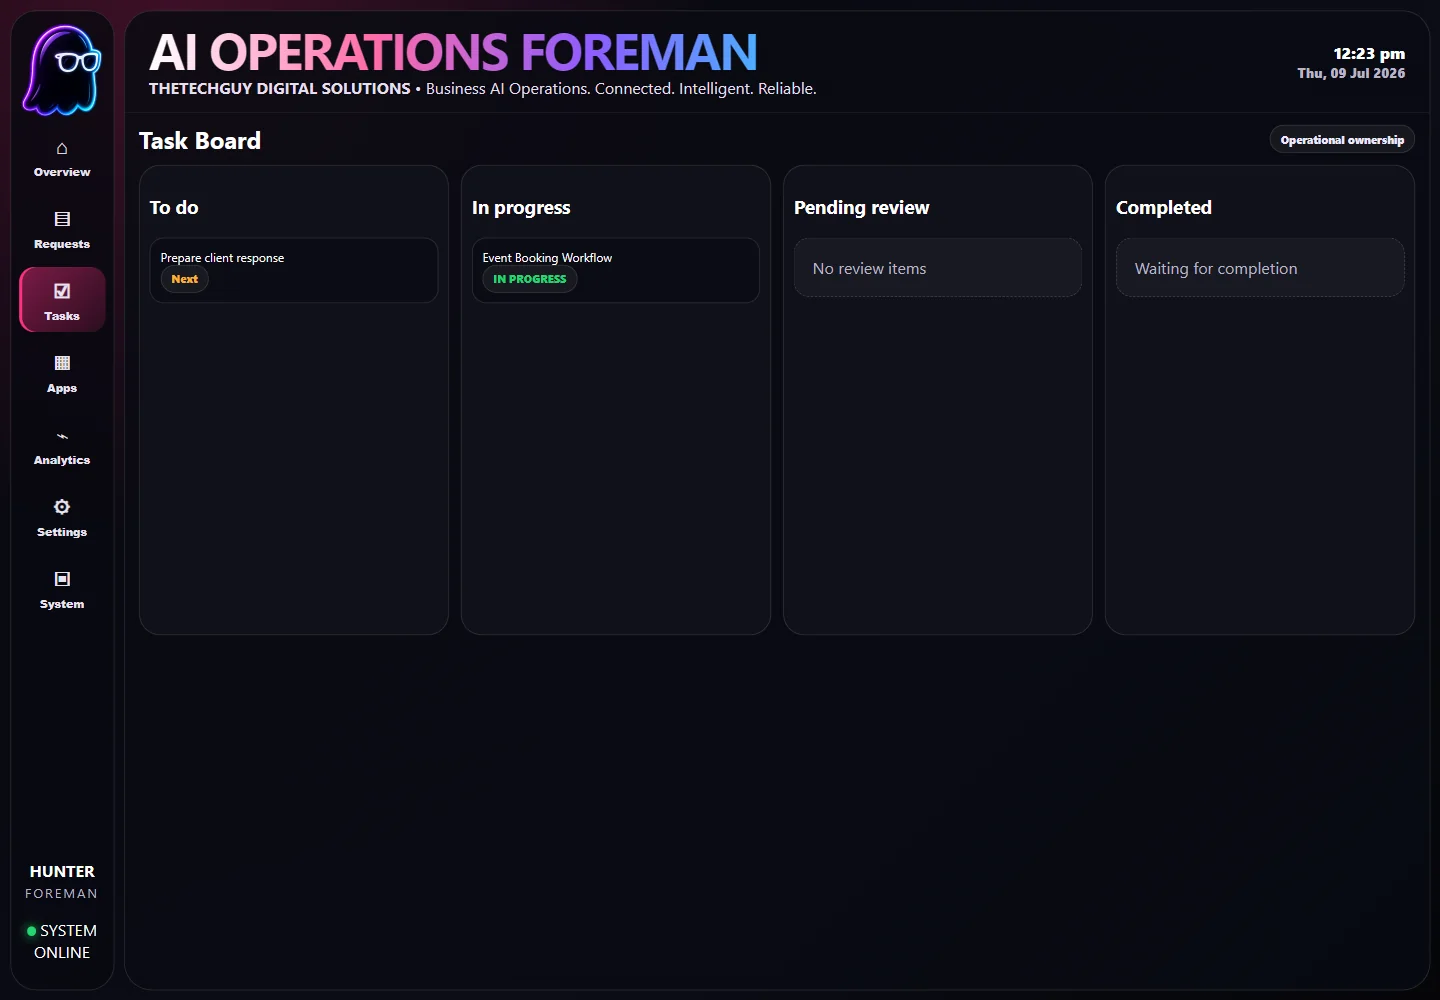Screen dimensions: 1440x1000
Task: Go to Overview label in sidebar
Action: tap(62, 172)
